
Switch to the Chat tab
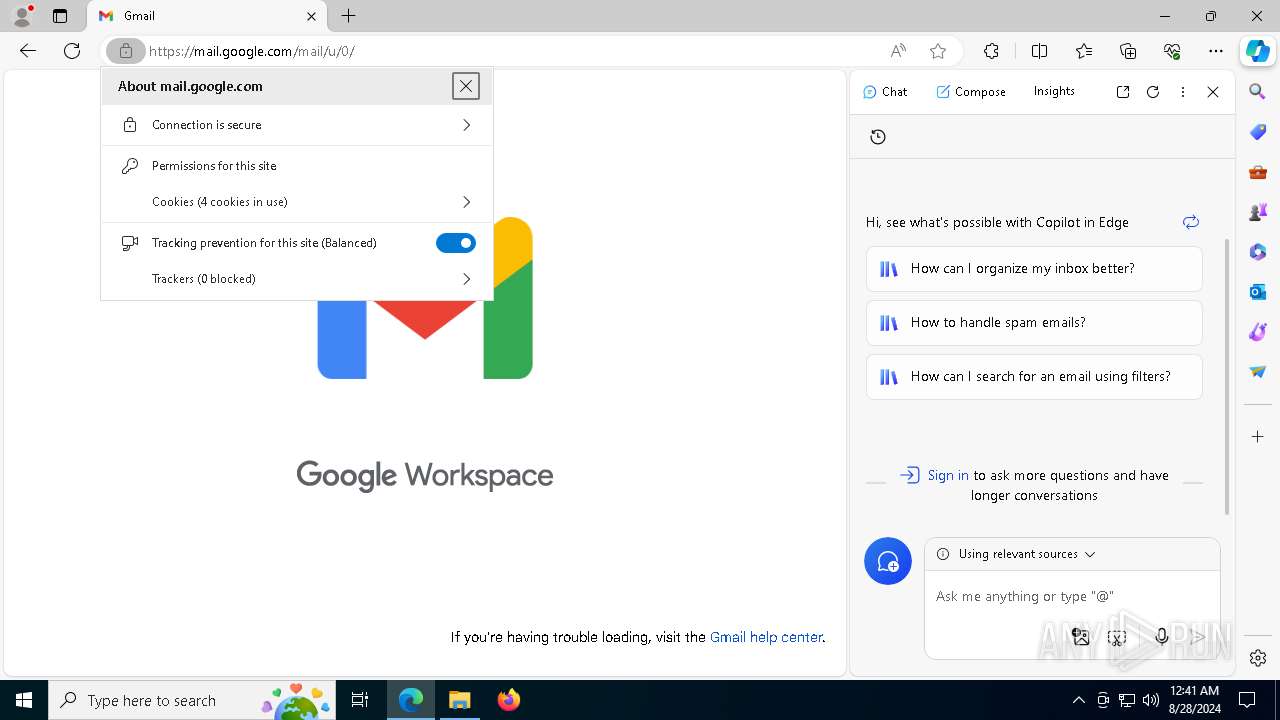[x=885, y=92]
